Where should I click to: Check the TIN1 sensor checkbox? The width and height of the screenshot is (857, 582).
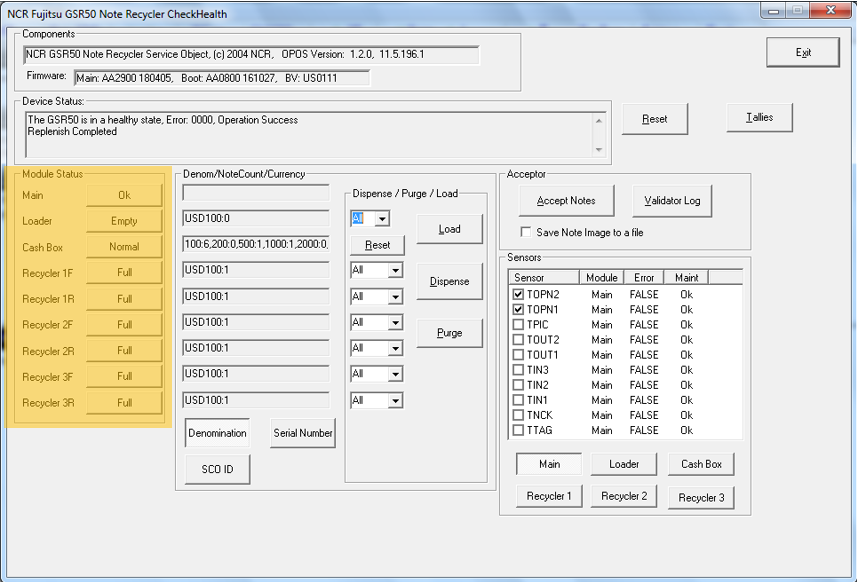click(x=518, y=400)
